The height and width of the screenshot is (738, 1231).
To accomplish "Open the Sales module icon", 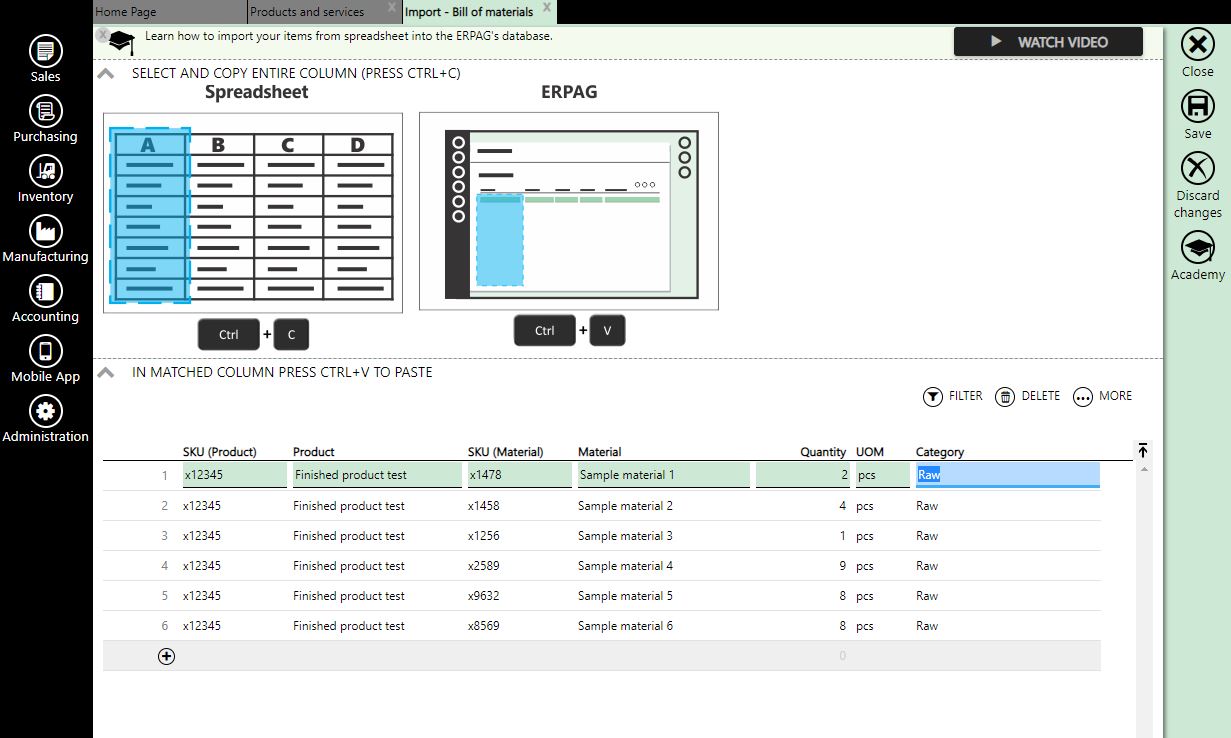I will (46, 51).
